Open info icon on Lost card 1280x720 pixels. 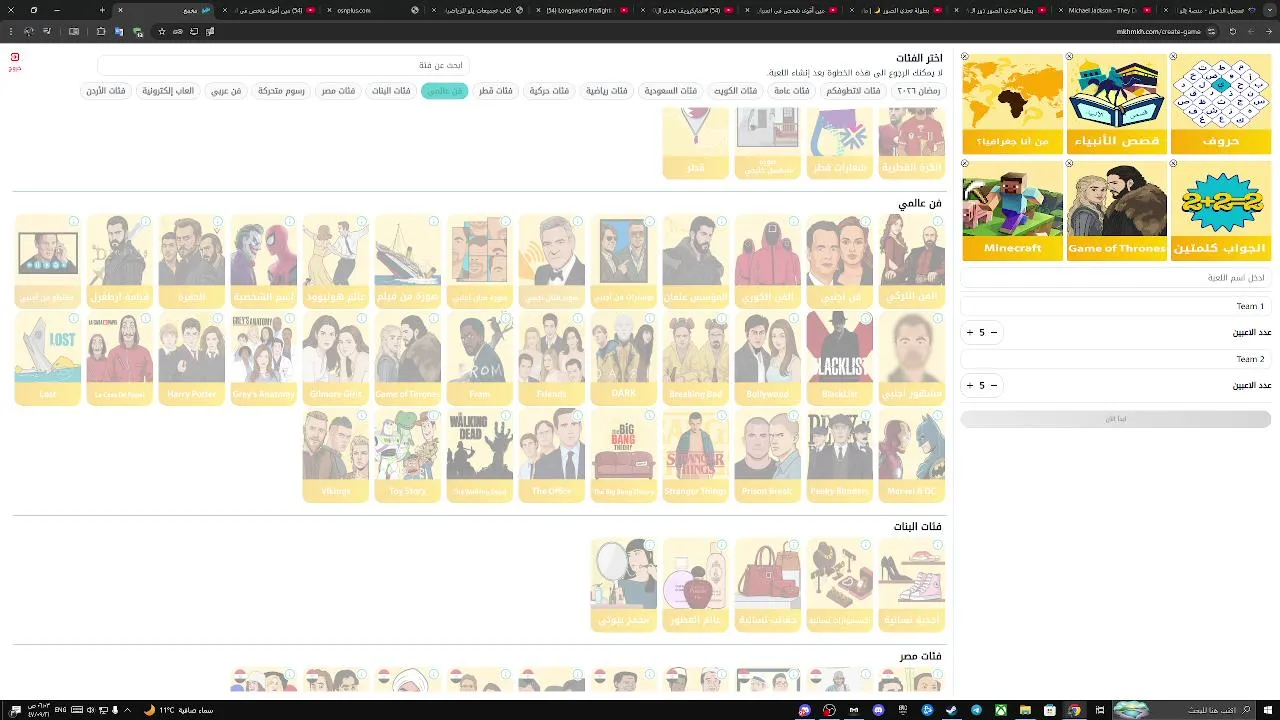pyautogui.click(x=73, y=319)
